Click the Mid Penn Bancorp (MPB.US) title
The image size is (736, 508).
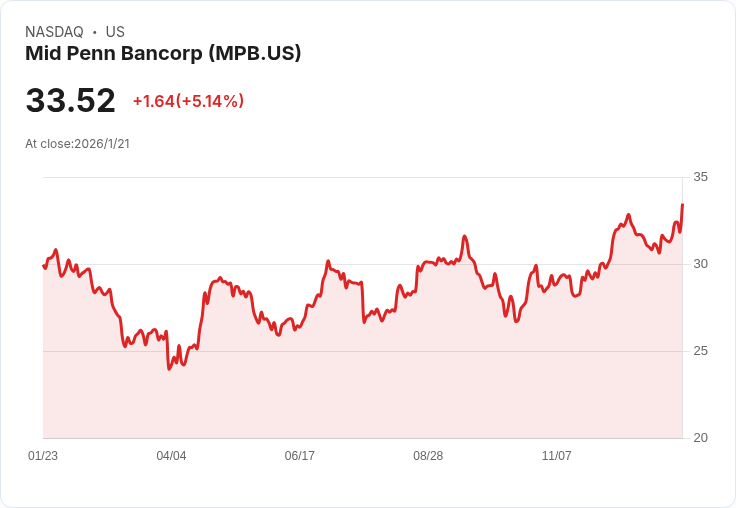pos(163,54)
